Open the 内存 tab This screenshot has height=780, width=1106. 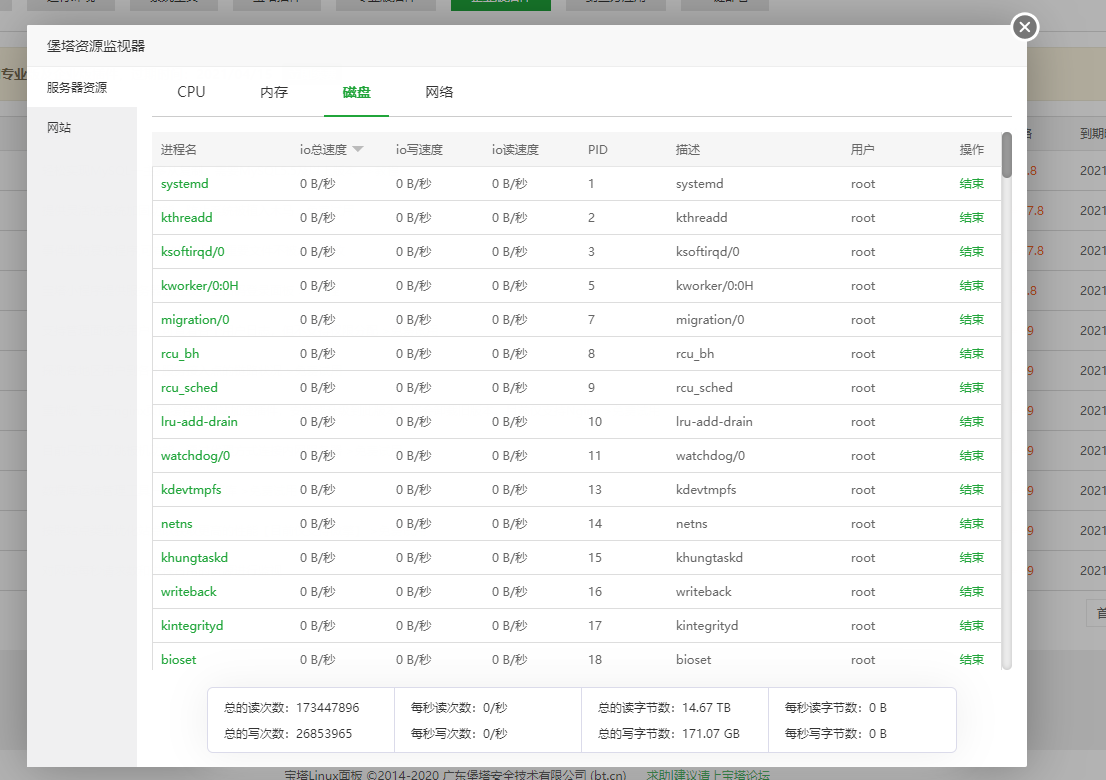point(274,92)
